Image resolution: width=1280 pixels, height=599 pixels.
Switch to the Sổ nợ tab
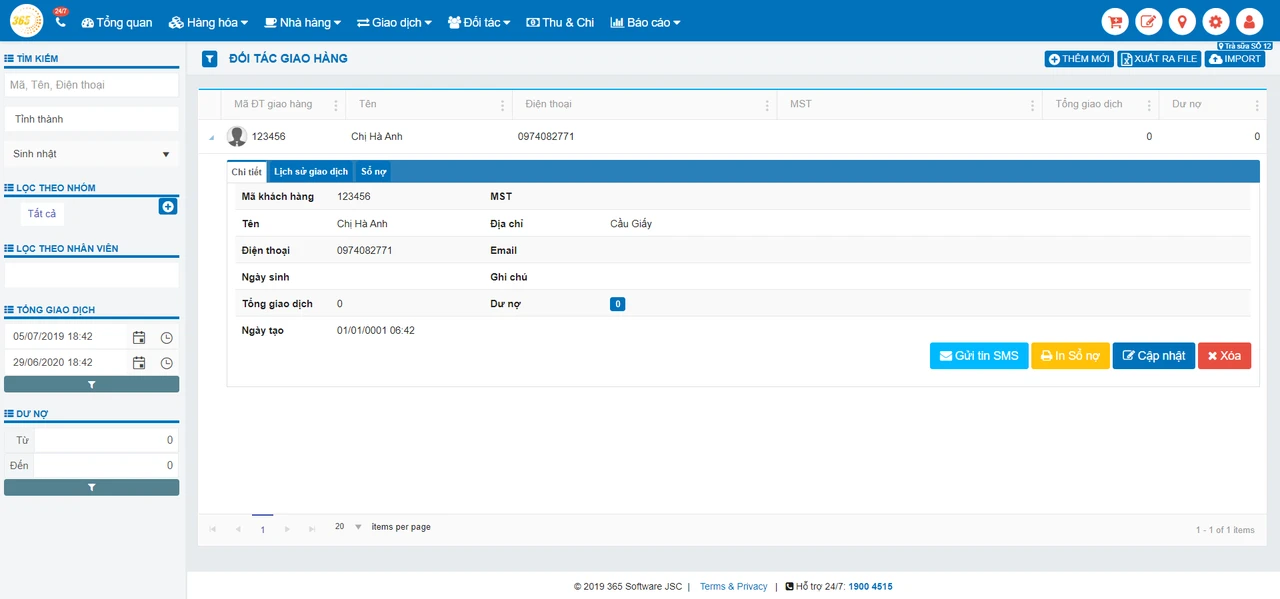tap(374, 172)
